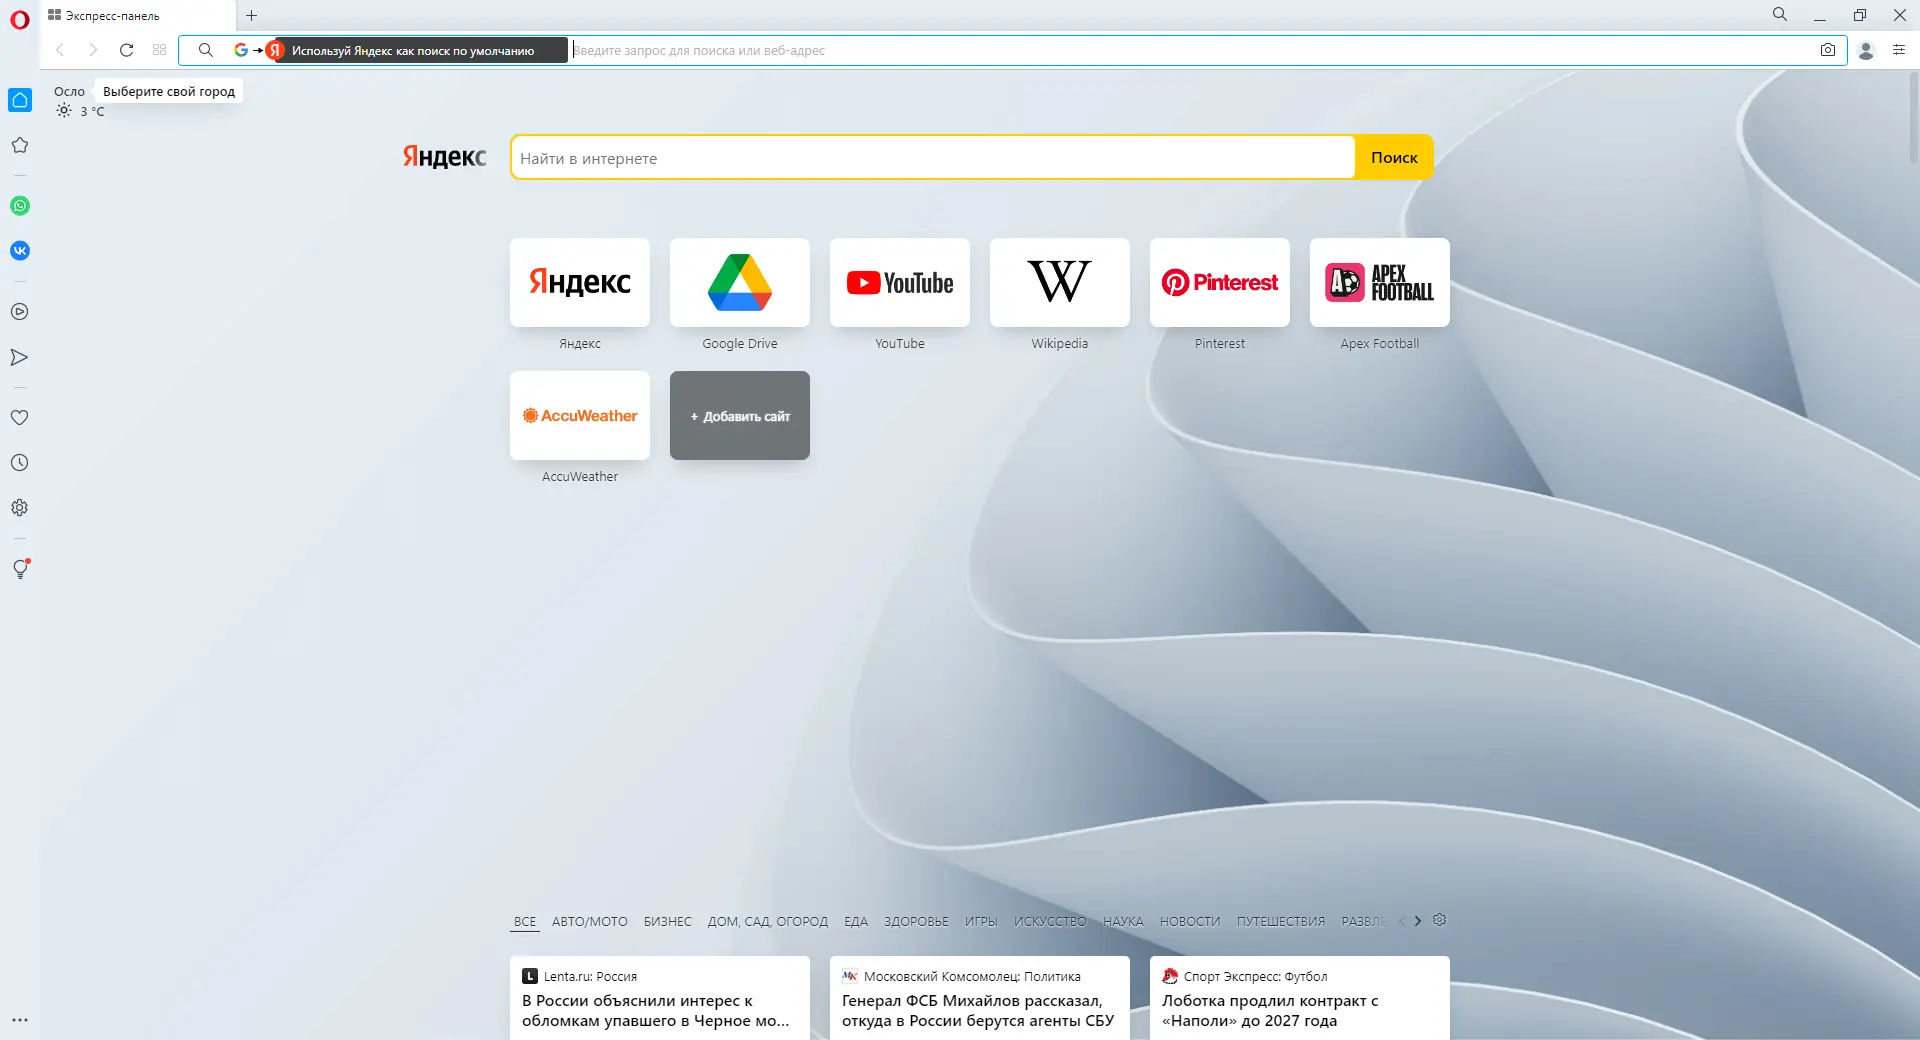Image resolution: width=1920 pixels, height=1040 pixels.
Task: Select the ВСЕ news category
Action: (x=525, y=922)
